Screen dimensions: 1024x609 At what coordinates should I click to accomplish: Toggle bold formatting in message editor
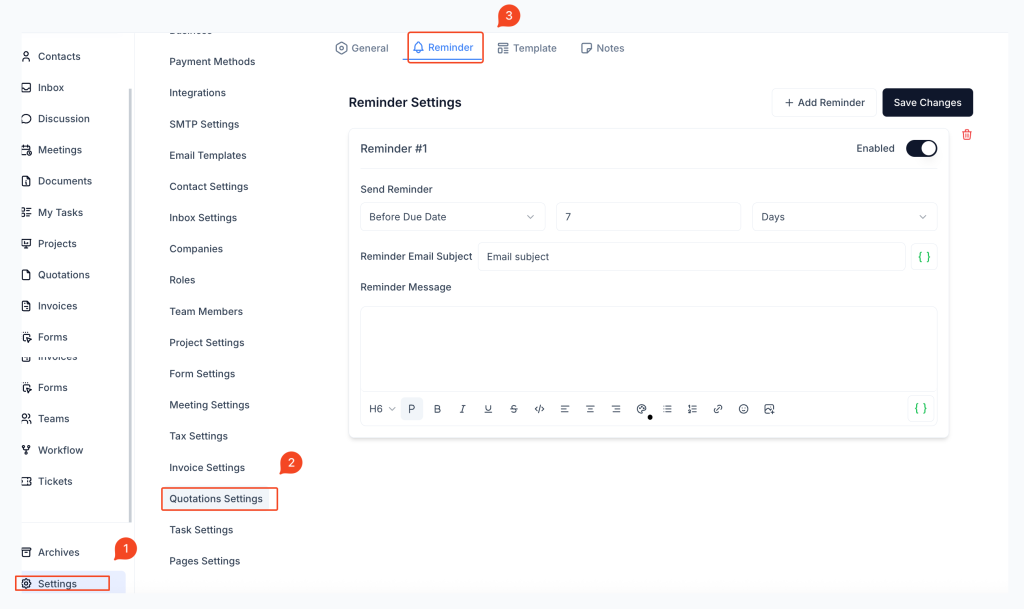click(437, 409)
